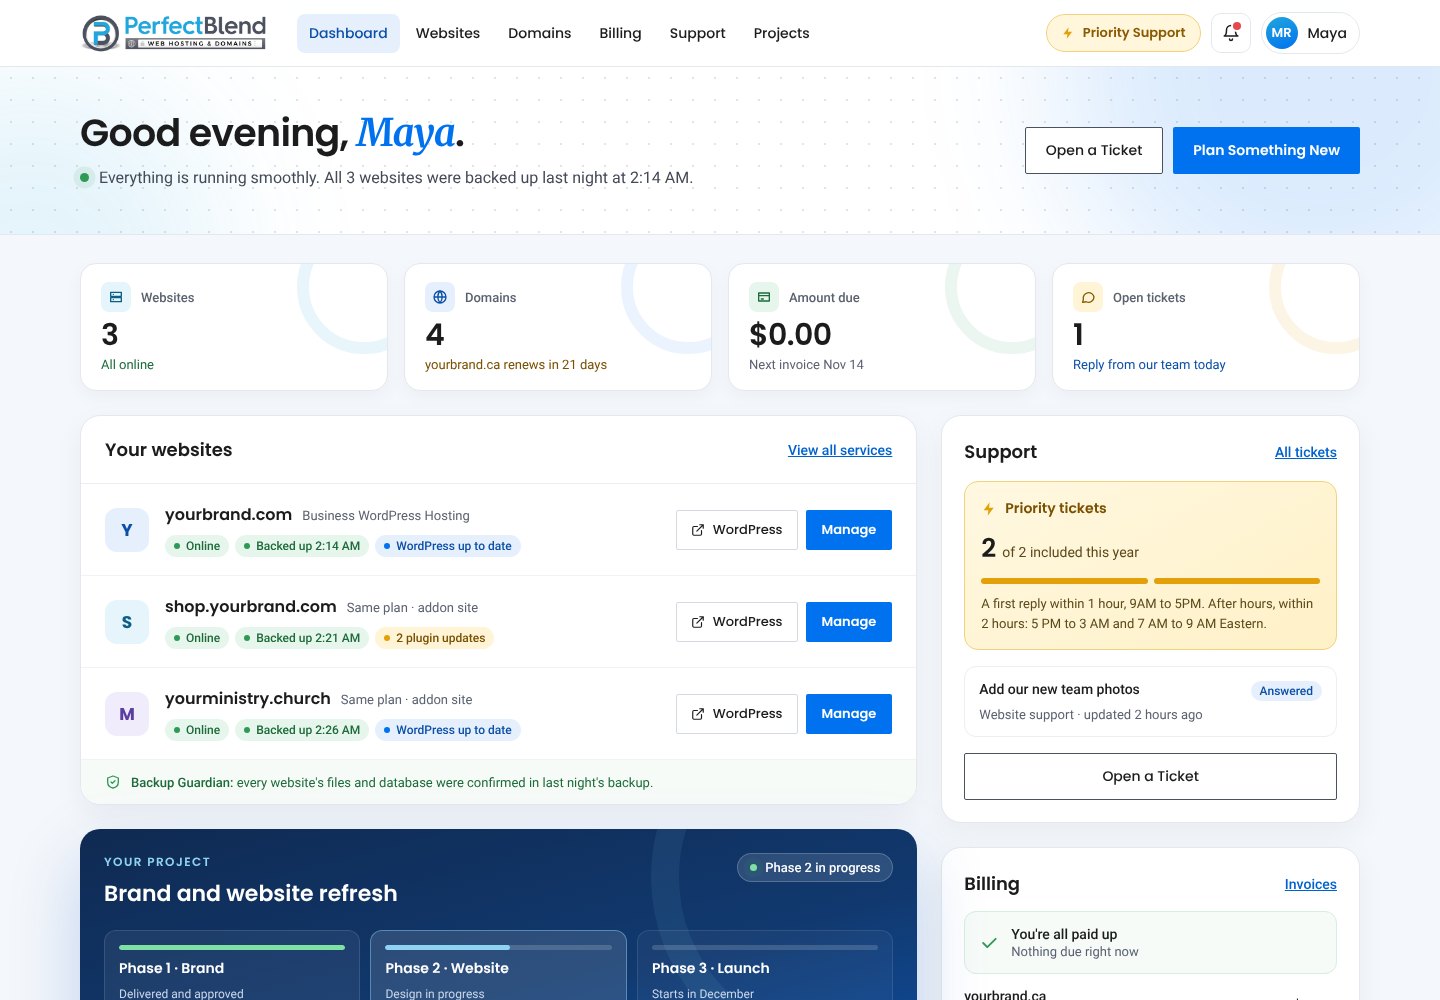Open the notifications bell
Image resolution: width=1440 pixels, height=1000 pixels.
[1231, 33]
